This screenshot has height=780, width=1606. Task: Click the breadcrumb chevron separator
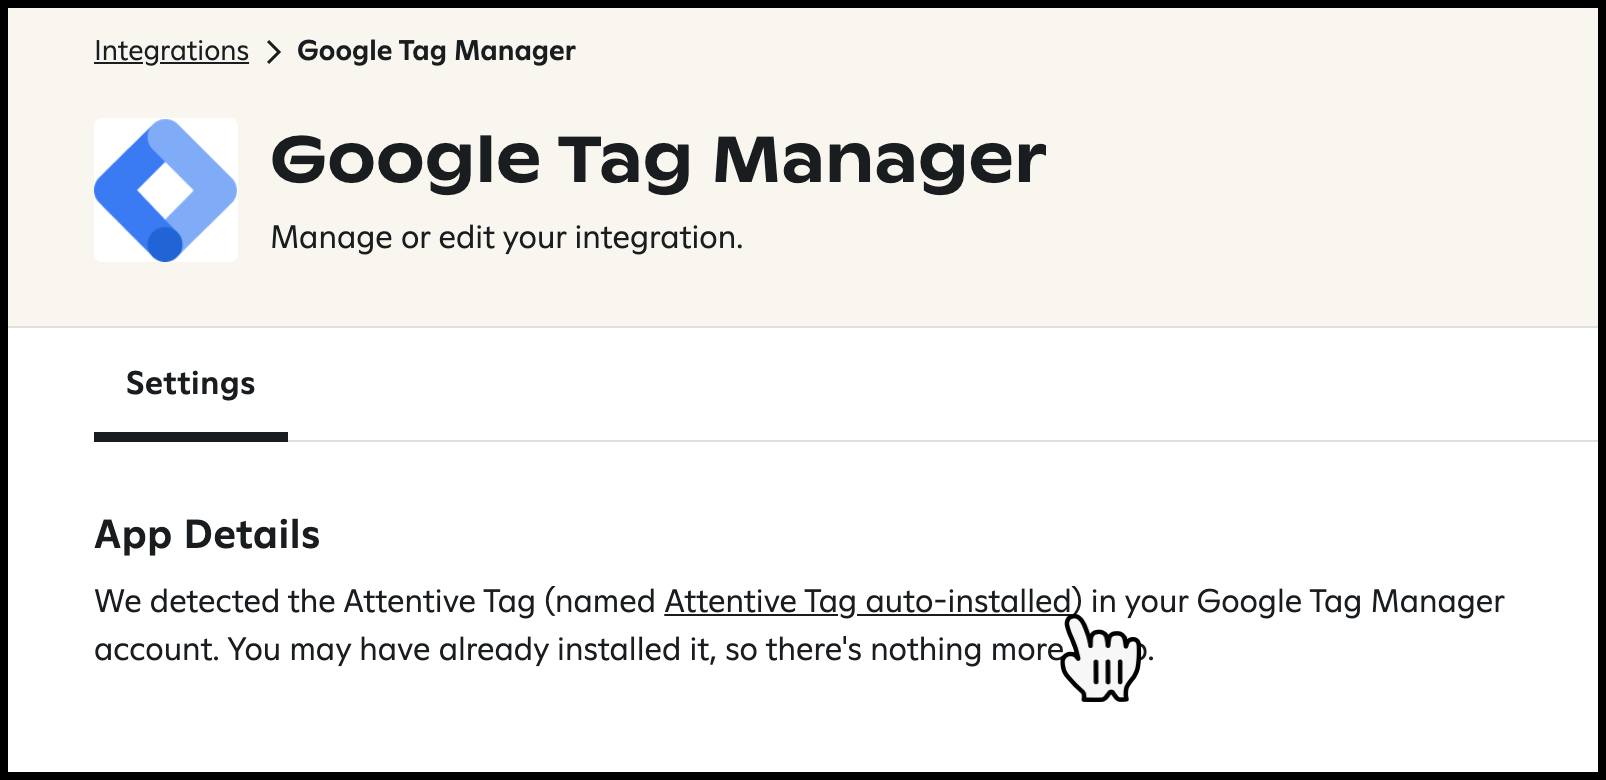pyautogui.click(x=273, y=52)
